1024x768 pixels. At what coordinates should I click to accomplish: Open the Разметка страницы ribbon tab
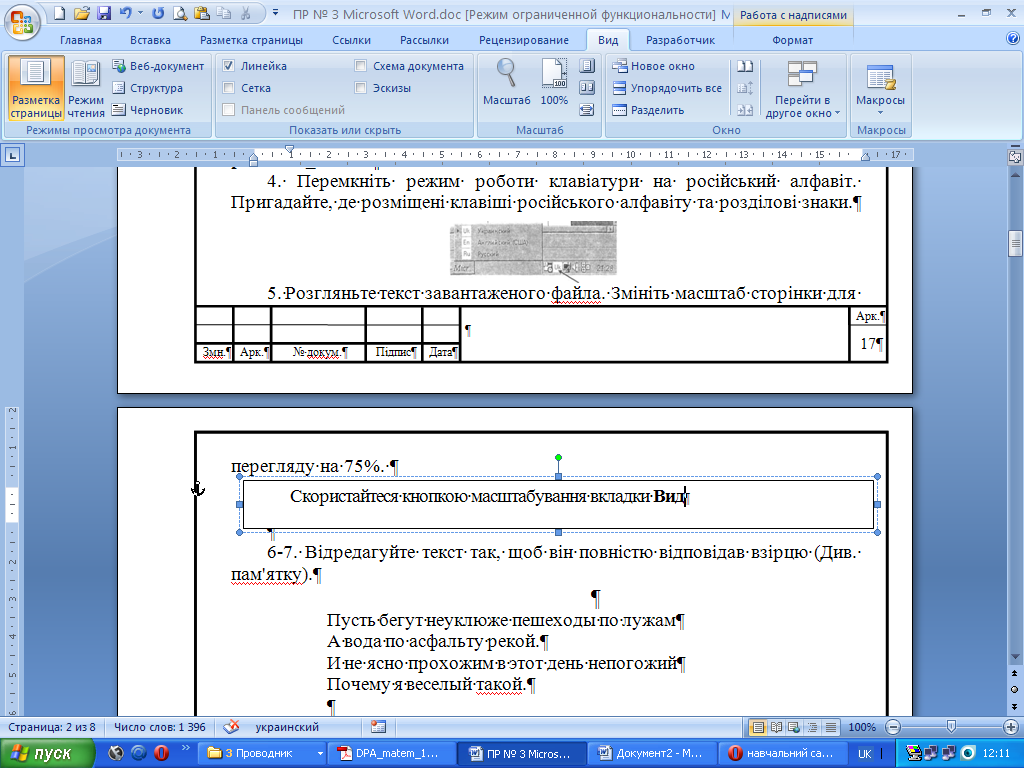251,40
